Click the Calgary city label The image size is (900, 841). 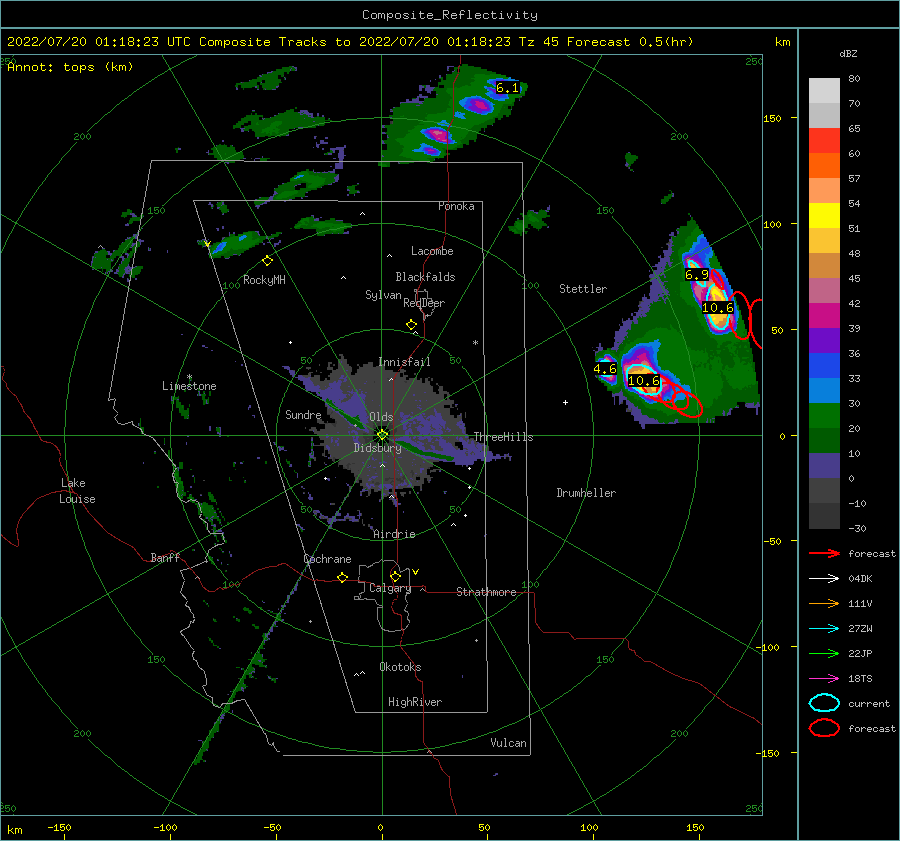click(x=390, y=588)
